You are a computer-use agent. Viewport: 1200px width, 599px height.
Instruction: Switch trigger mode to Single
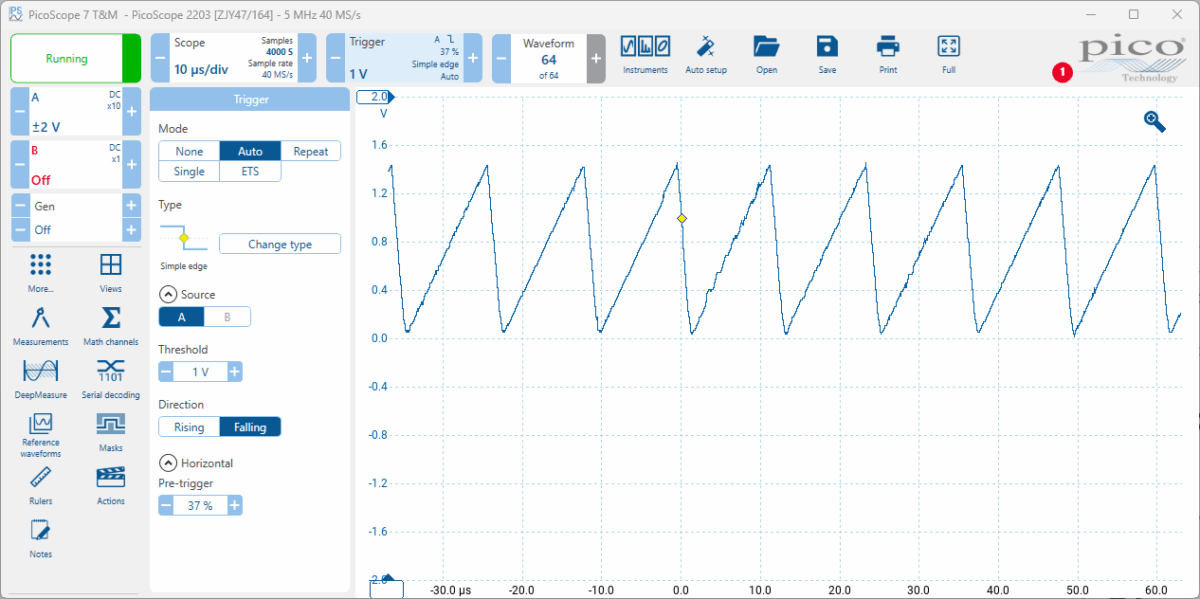189,171
